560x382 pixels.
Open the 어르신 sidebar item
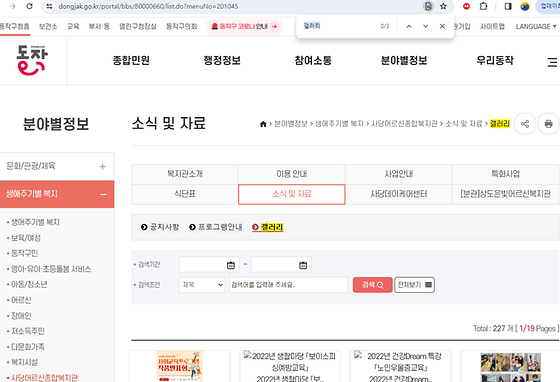click(x=21, y=300)
